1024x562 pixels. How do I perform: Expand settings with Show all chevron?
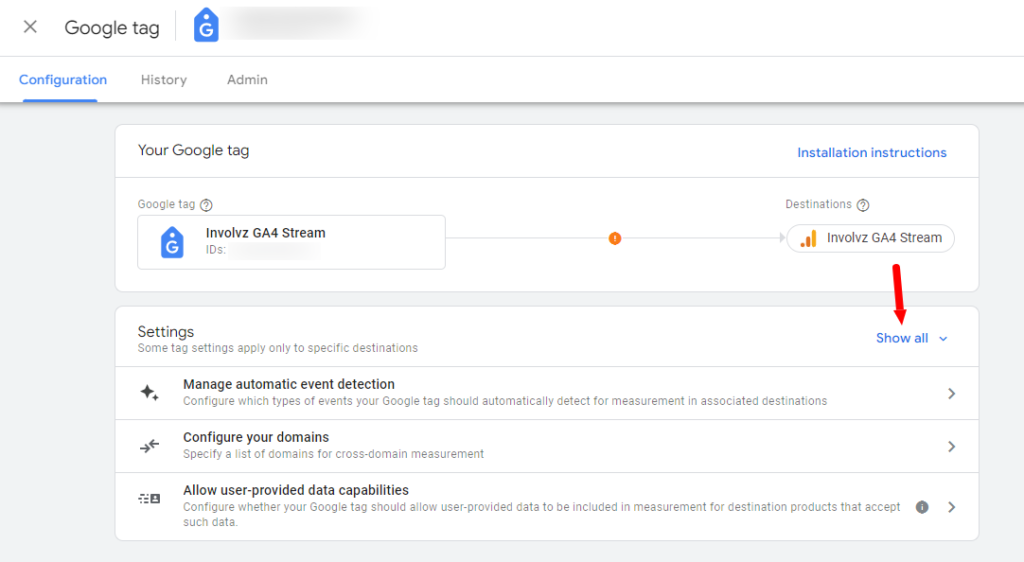pyautogui.click(x=943, y=339)
